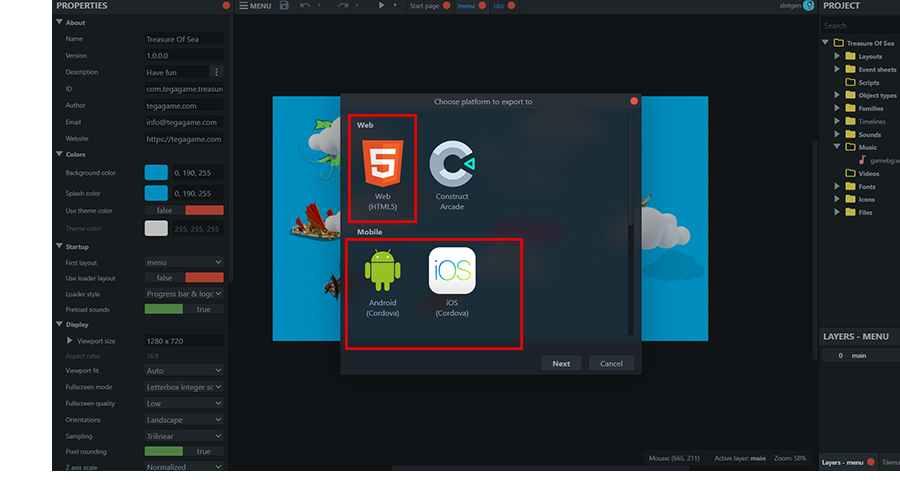
Task: Click the Families folder icon
Action: tap(851, 108)
